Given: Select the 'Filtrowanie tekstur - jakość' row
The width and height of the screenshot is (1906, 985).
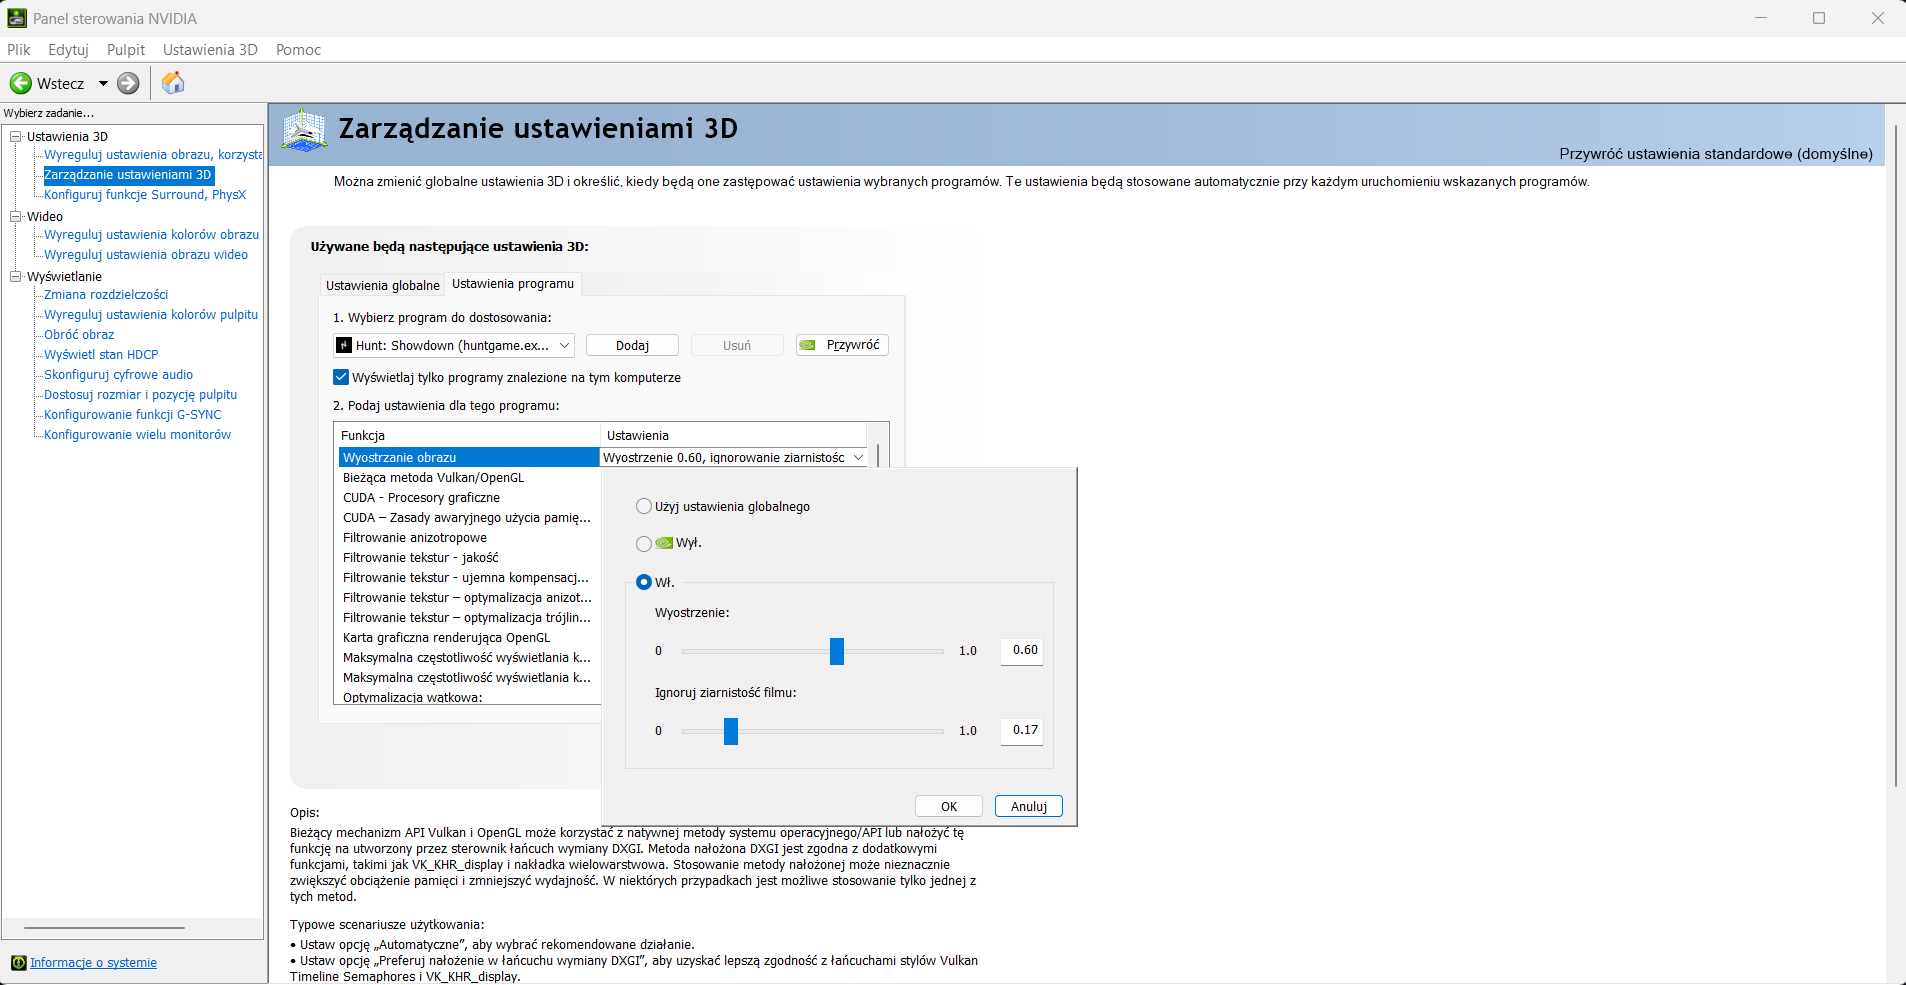Looking at the screenshot, I should click(x=468, y=557).
